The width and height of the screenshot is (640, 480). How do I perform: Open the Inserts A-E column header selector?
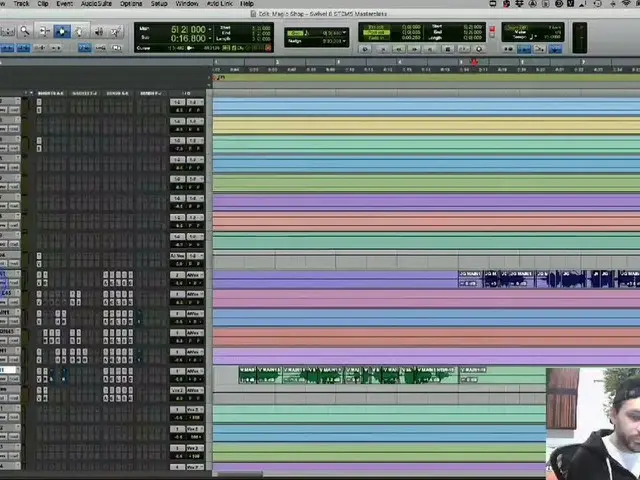tap(52, 93)
